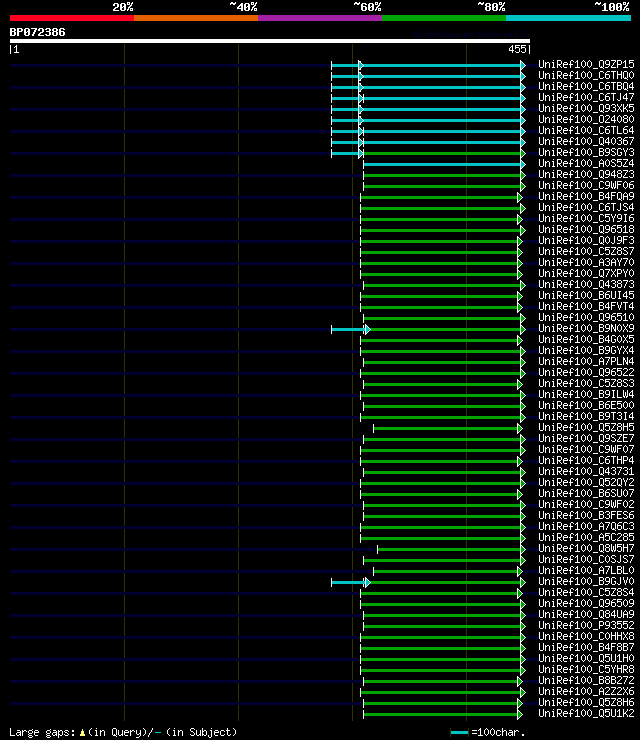
Task: Open hit UniRef100_C6THQ0
Action: (x=586, y=75)
